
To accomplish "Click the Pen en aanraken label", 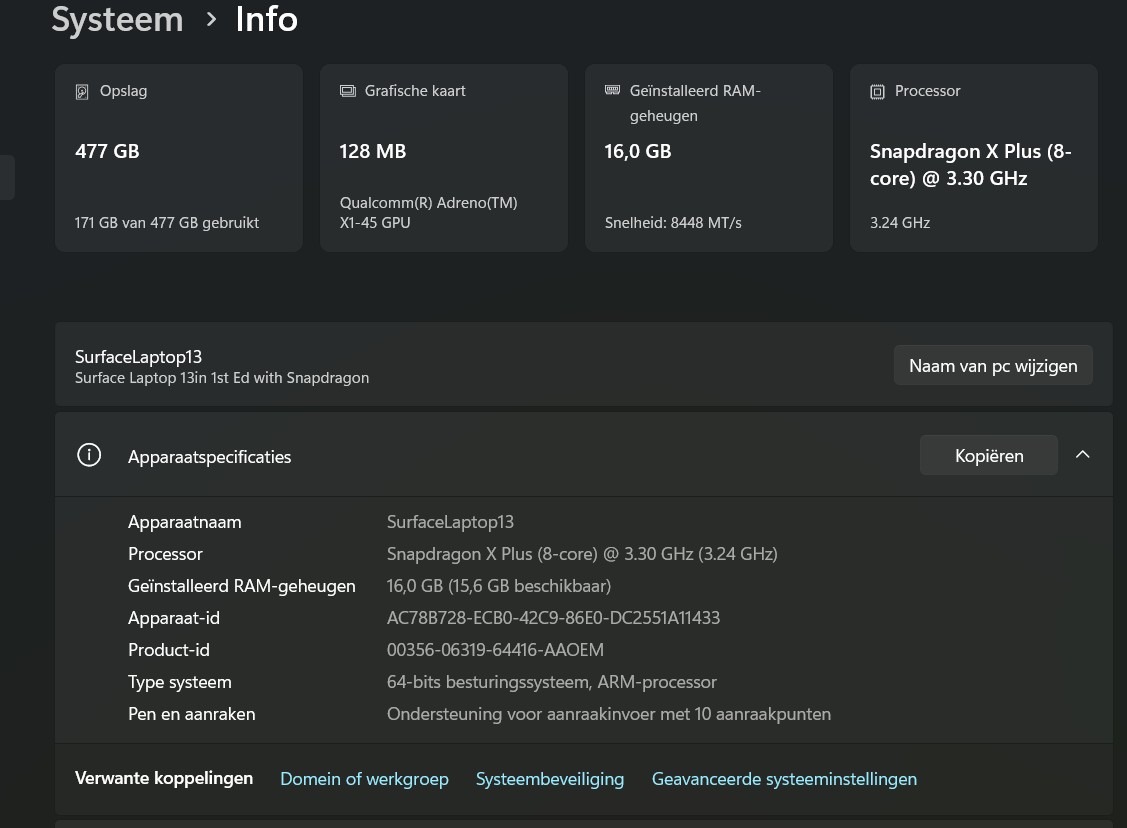I will click(x=192, y=714).
